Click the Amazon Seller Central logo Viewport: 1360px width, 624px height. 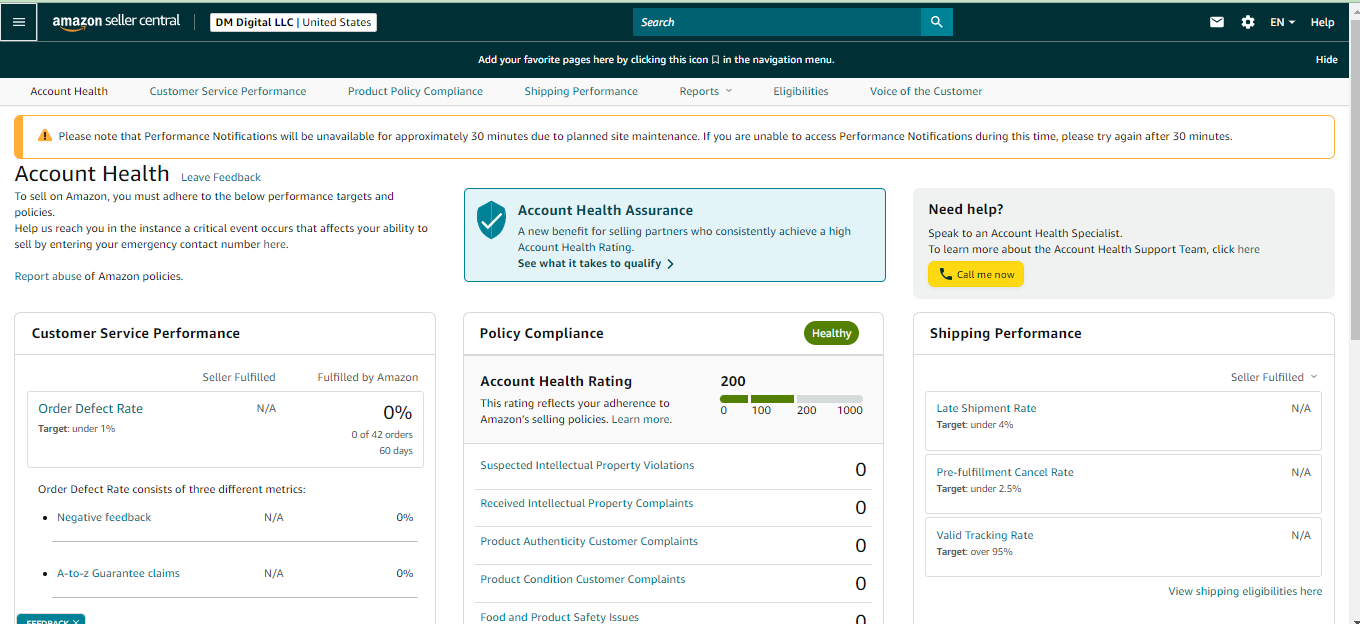(116, 22)
